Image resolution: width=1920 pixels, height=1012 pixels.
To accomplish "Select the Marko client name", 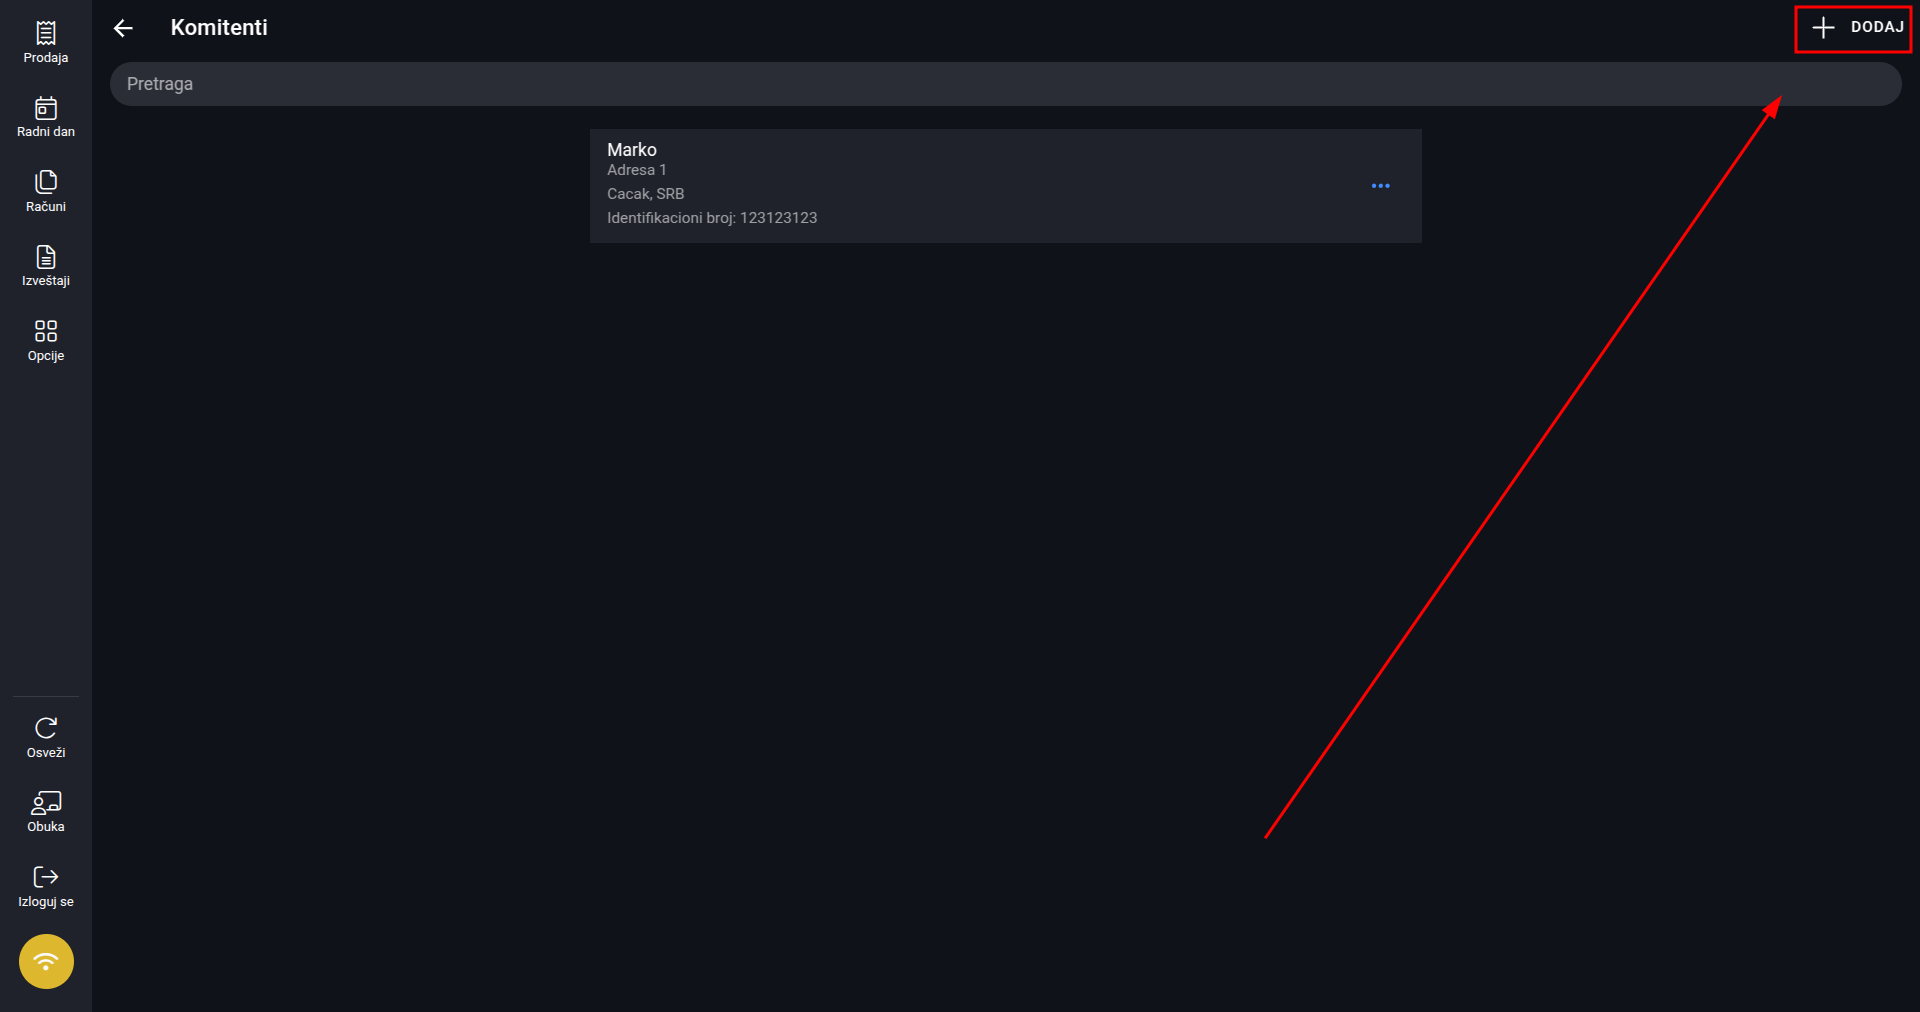I will [632, 149].
